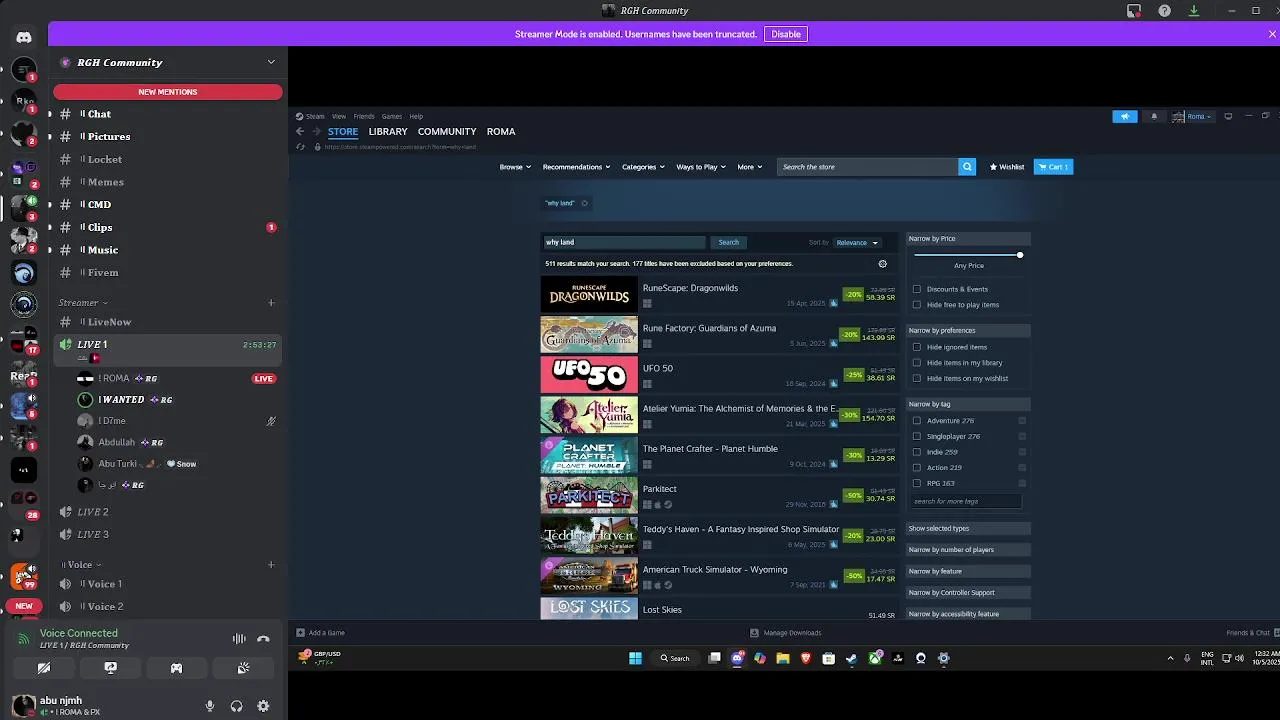Open the Steam Games menu
Viewport: 1280px width, 720px height.
392,116
